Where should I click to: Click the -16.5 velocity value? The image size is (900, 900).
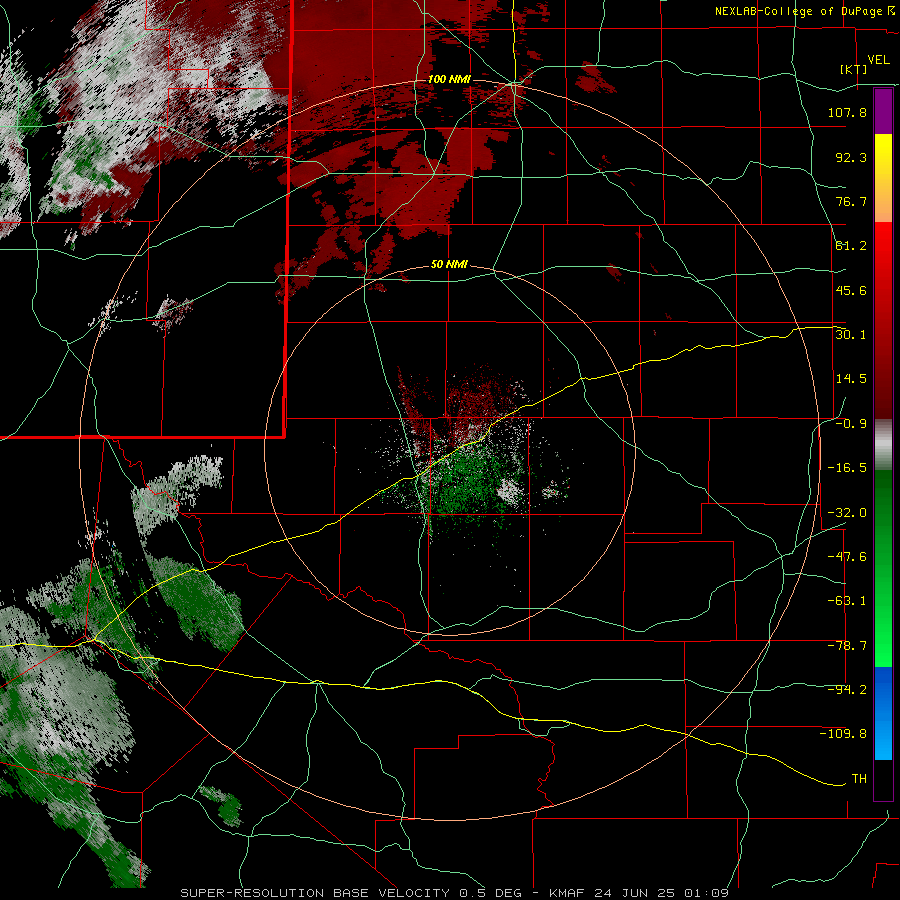pos(847,468)
